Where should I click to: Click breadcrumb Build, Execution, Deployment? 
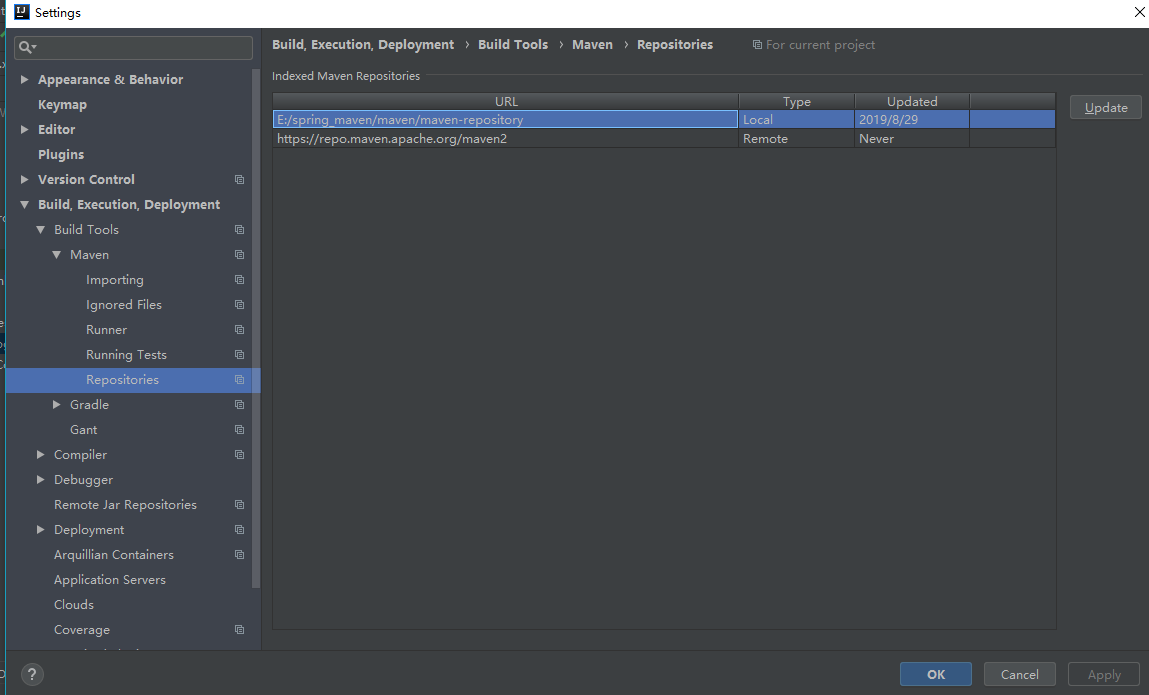(x=363, y=45)
